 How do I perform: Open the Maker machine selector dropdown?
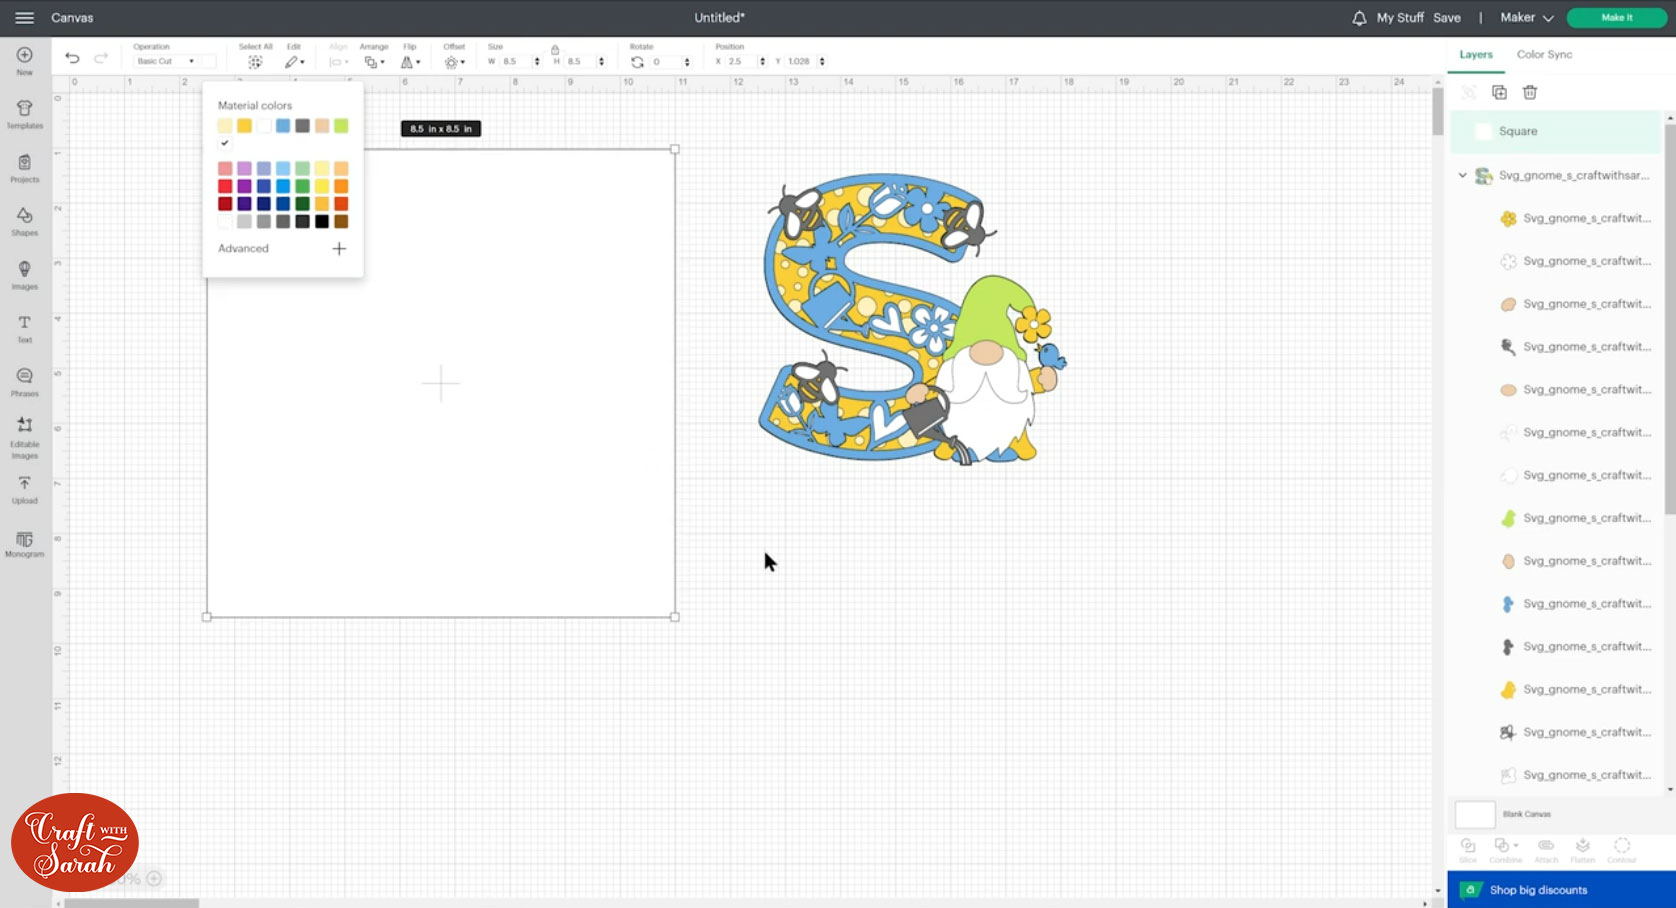pyautogui.click(x=1527, y=18)
